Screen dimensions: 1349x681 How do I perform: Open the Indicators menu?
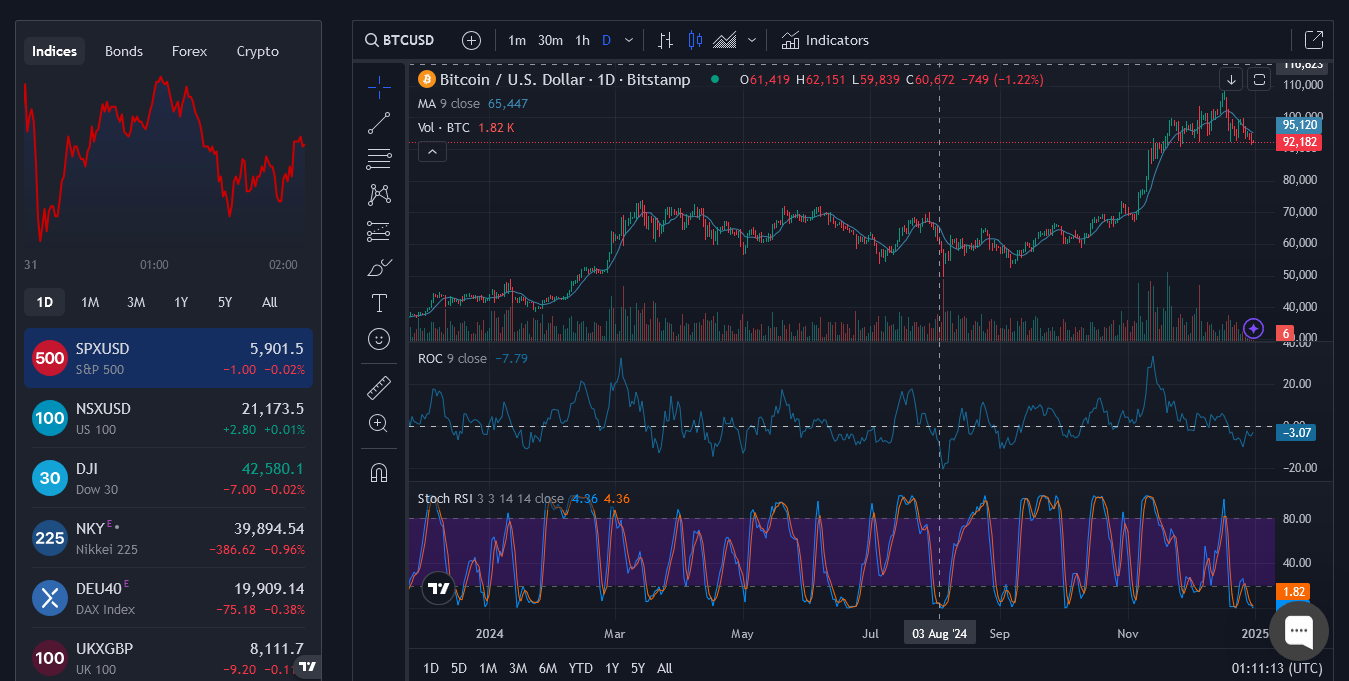[825, 40]
